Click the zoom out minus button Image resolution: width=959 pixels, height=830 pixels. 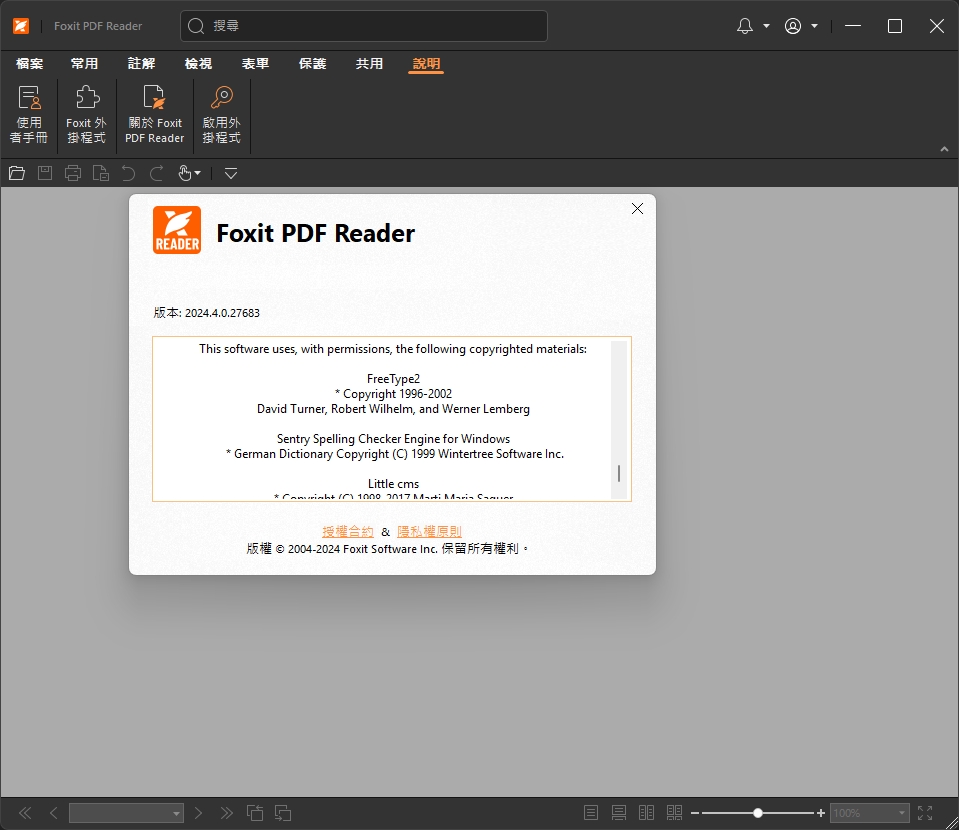click(x=695, y=813)
